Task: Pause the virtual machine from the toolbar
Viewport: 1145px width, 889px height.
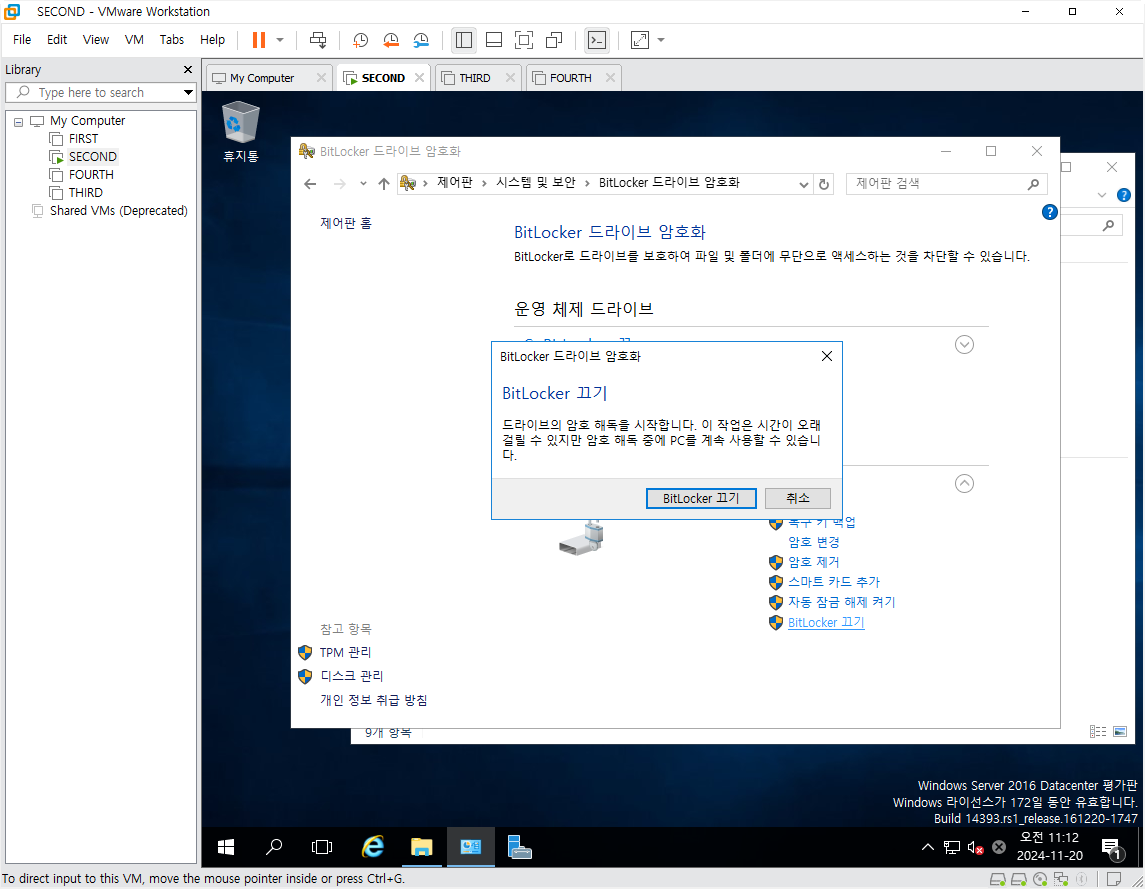Action: [259, 40]
